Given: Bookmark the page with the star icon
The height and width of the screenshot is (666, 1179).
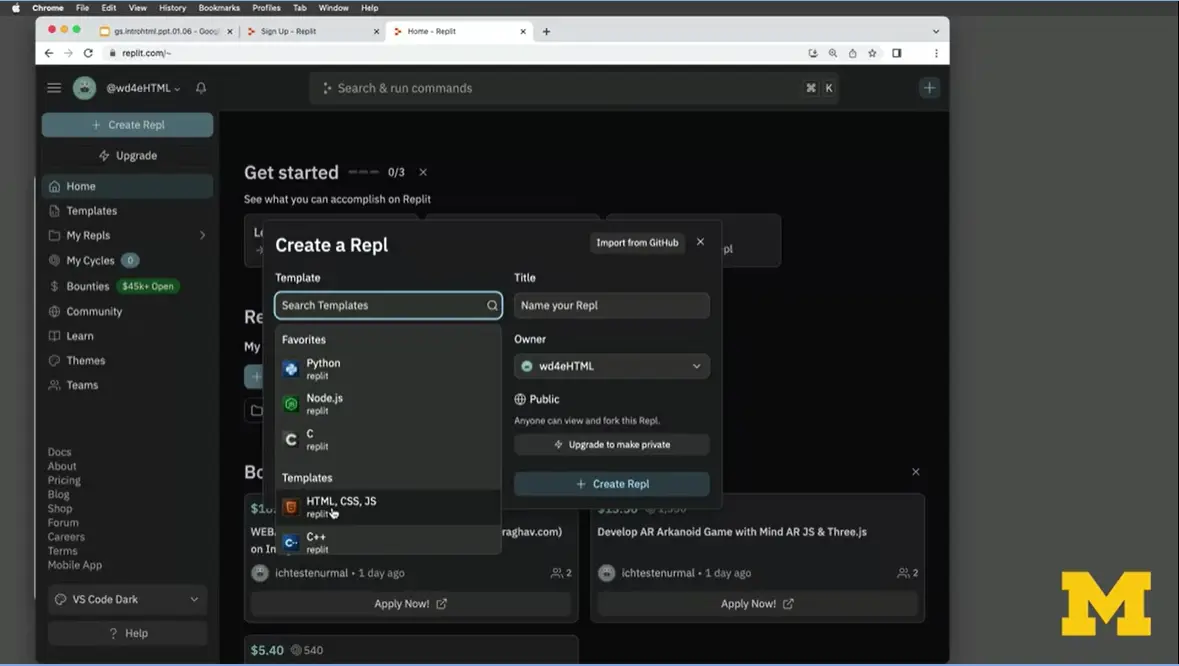Looking at the screenshot, I should click(x=872, y=53).
